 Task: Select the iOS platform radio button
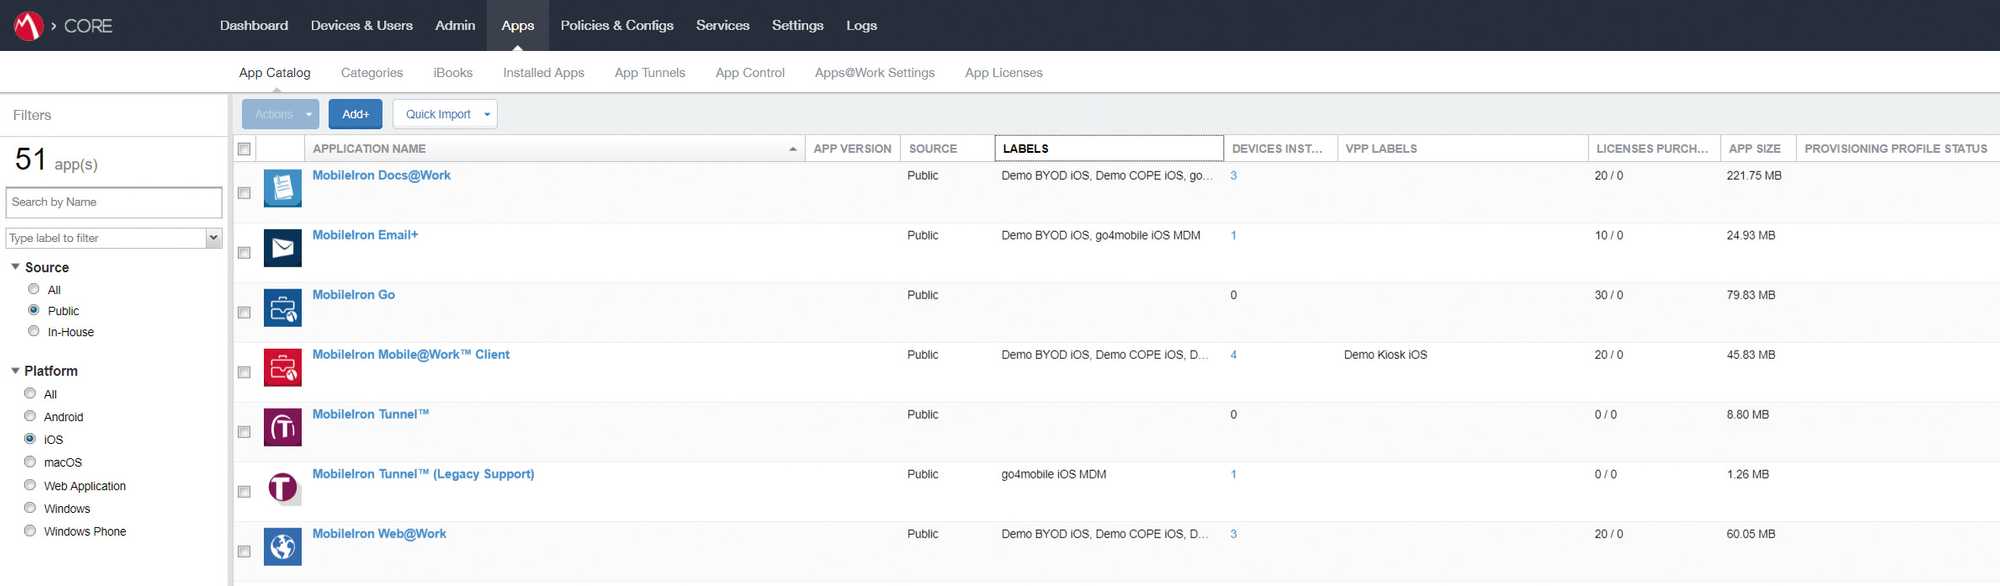point(30,439)
